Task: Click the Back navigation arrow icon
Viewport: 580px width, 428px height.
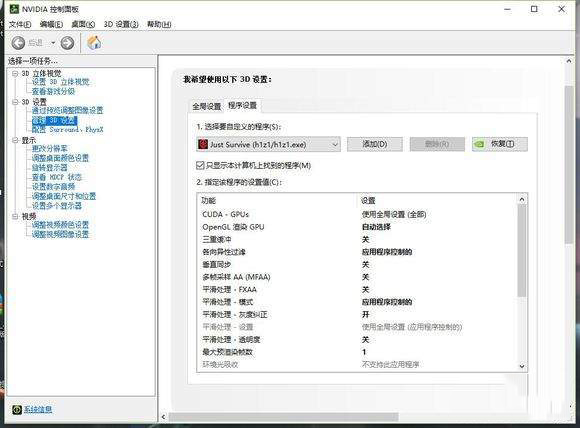Action: 18,43
